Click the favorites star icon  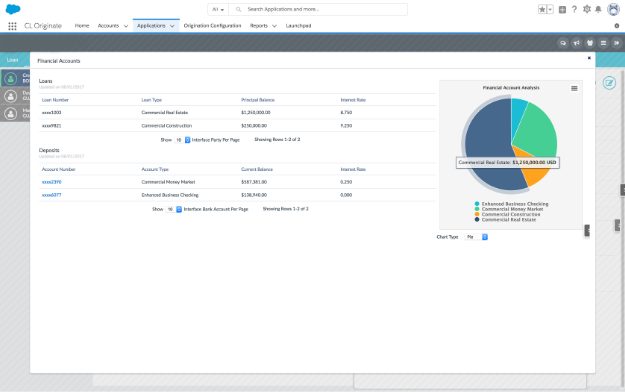click(542, 10)
